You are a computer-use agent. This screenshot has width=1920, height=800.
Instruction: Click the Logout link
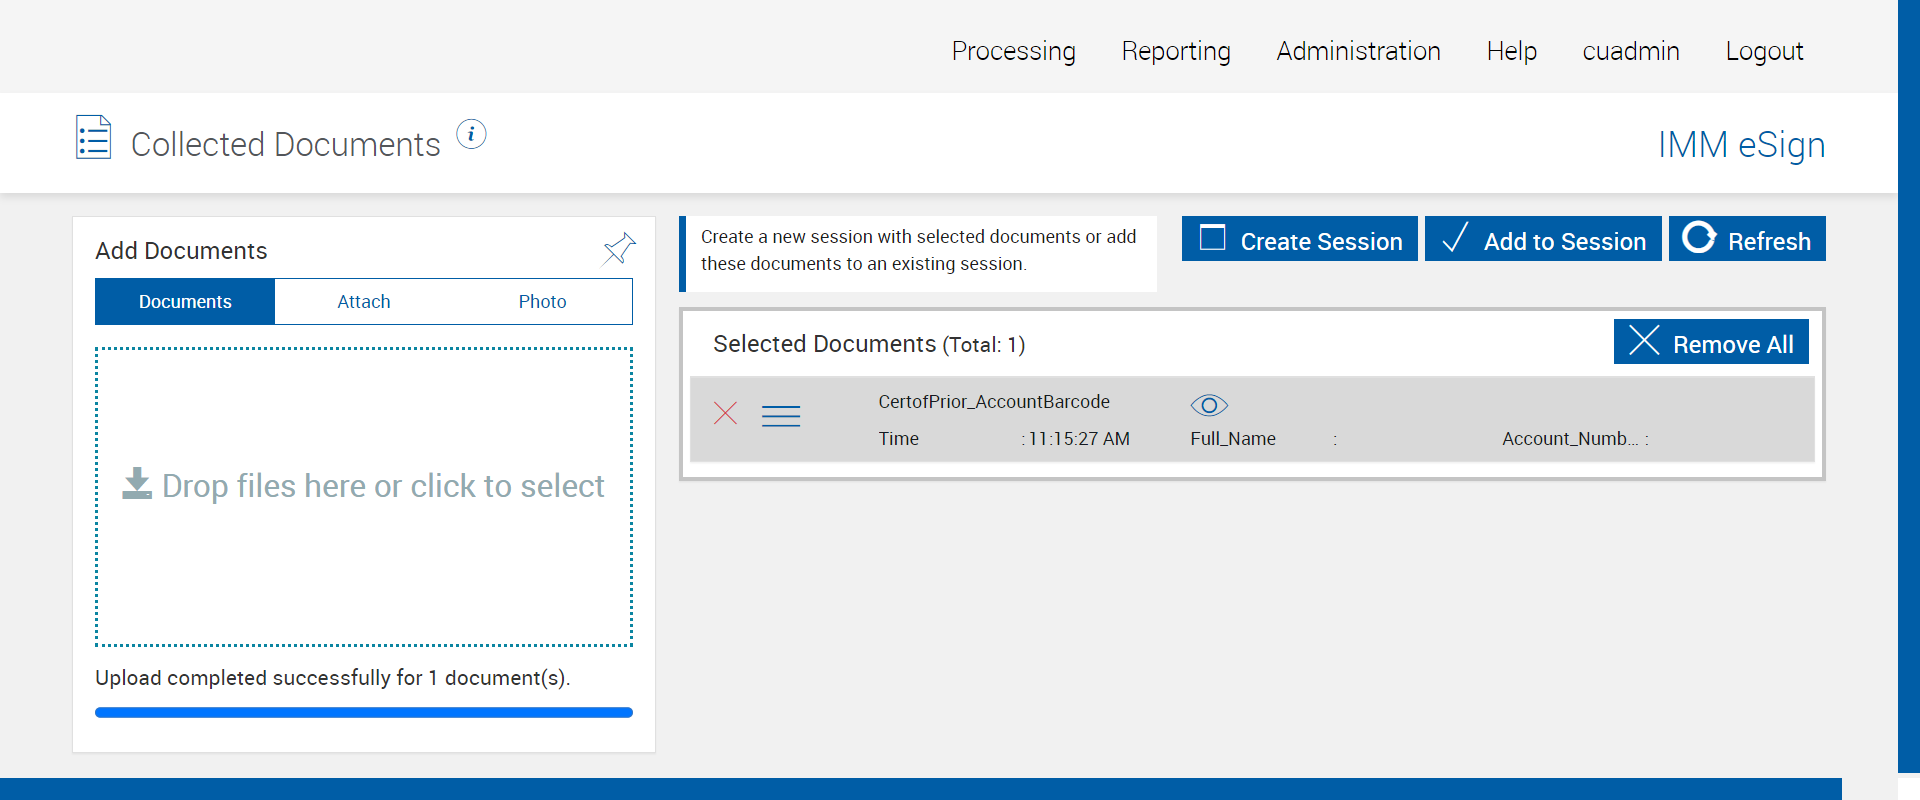point(1764,51)
